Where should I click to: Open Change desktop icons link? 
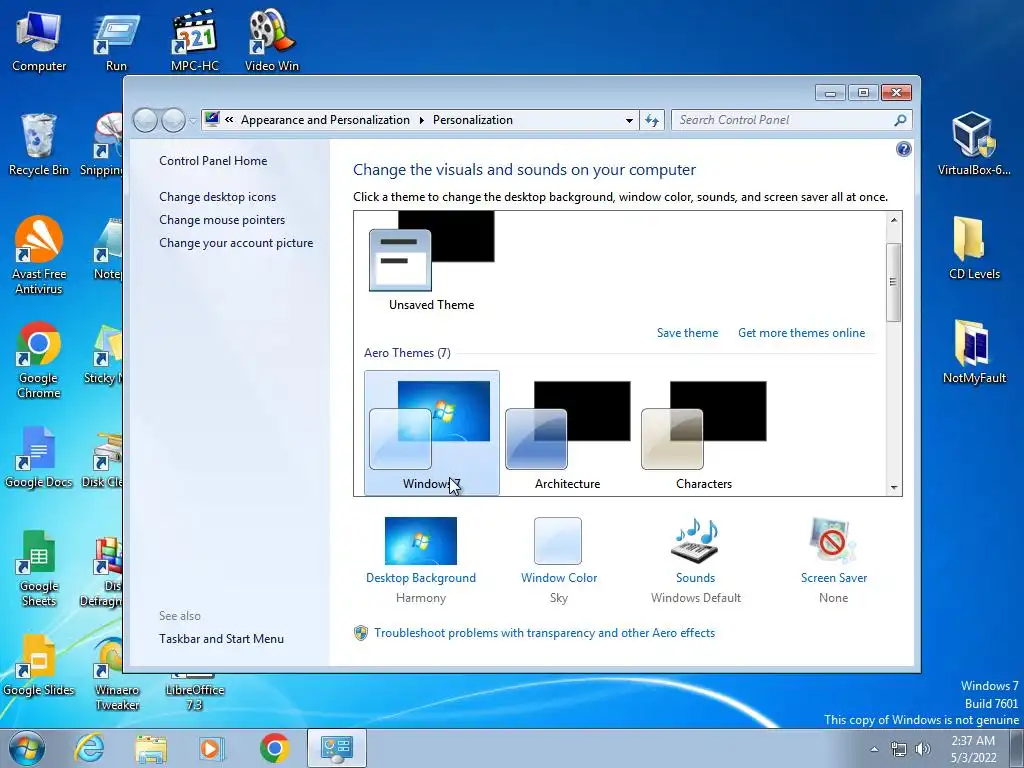(x=217, y=197)
